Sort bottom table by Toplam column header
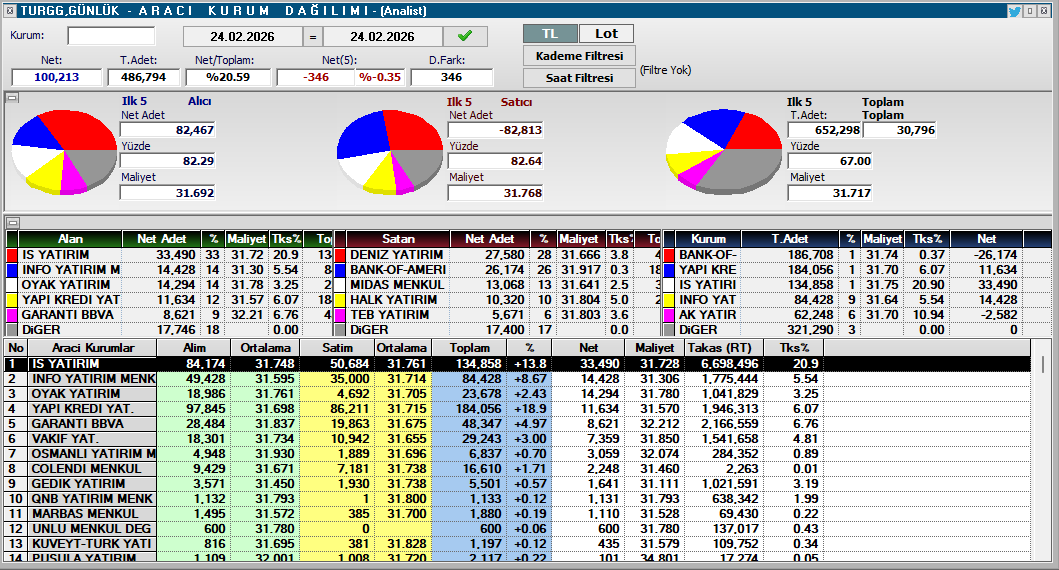 pyautogui.click(x=469, y=348)
